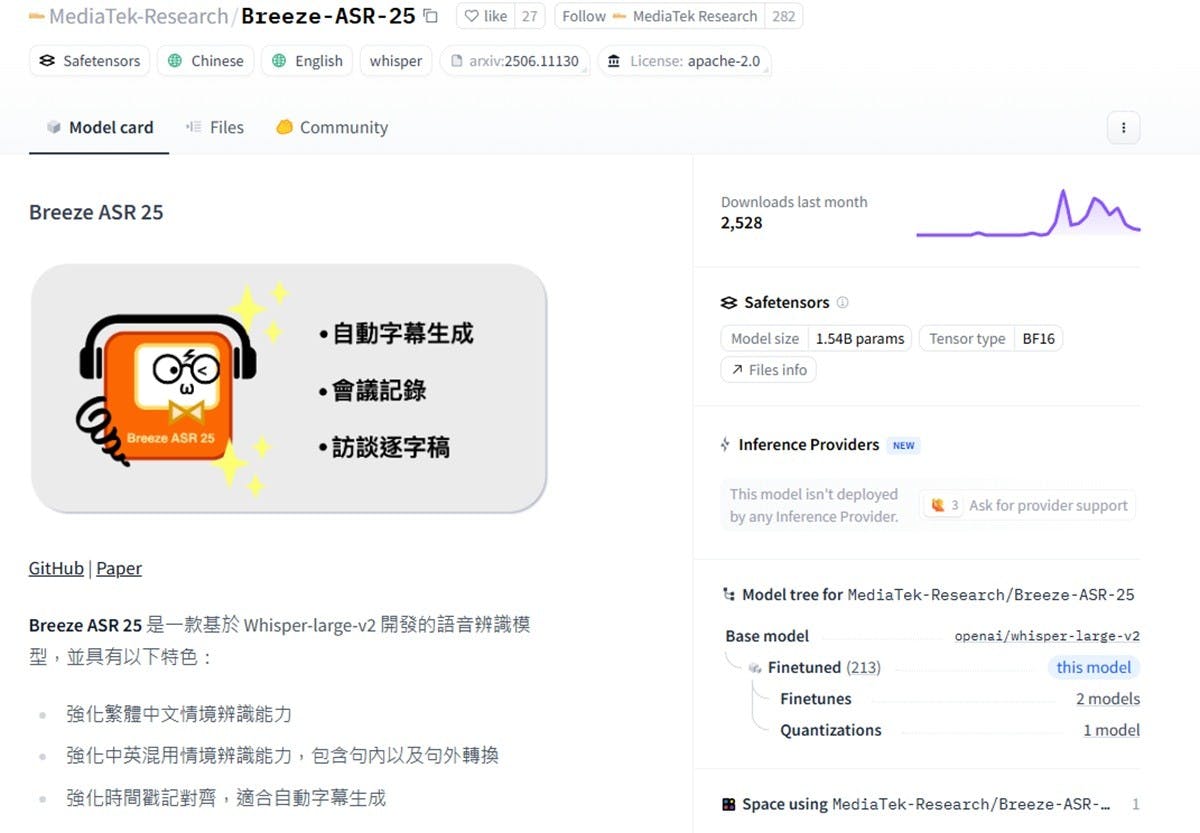This screenshot has width=1200, height=833.
Task: Open the openai/whisper-large-v2 base model
Action: (x=1047, y=636)
